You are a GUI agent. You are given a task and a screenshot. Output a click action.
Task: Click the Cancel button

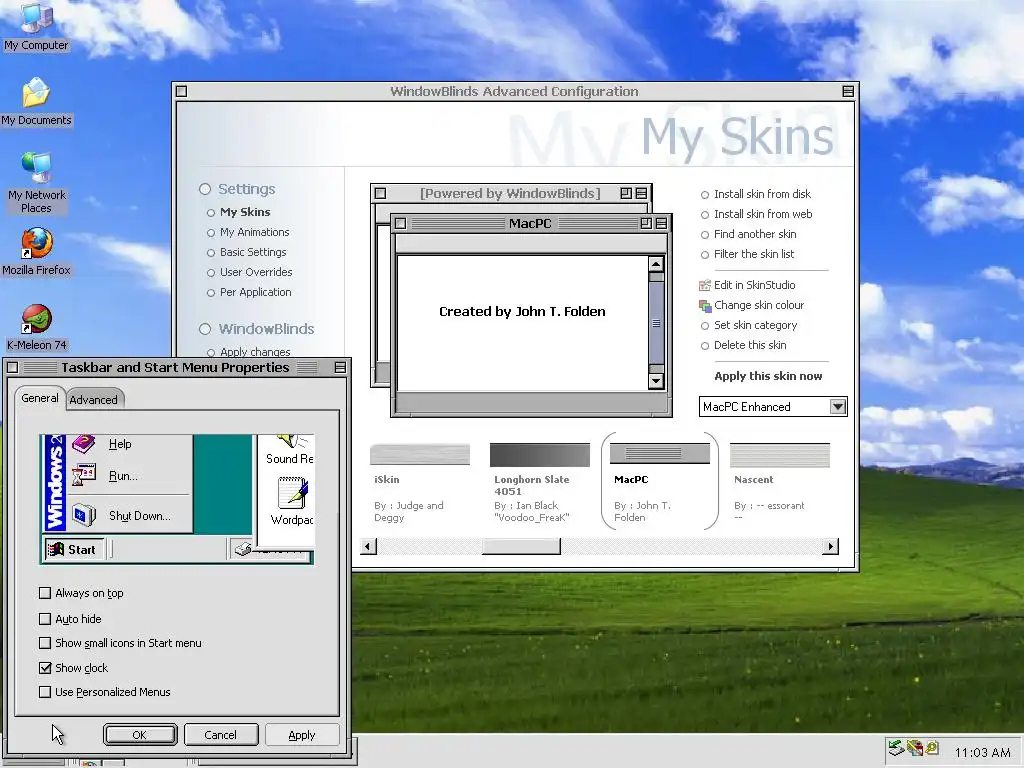[221, 735]
